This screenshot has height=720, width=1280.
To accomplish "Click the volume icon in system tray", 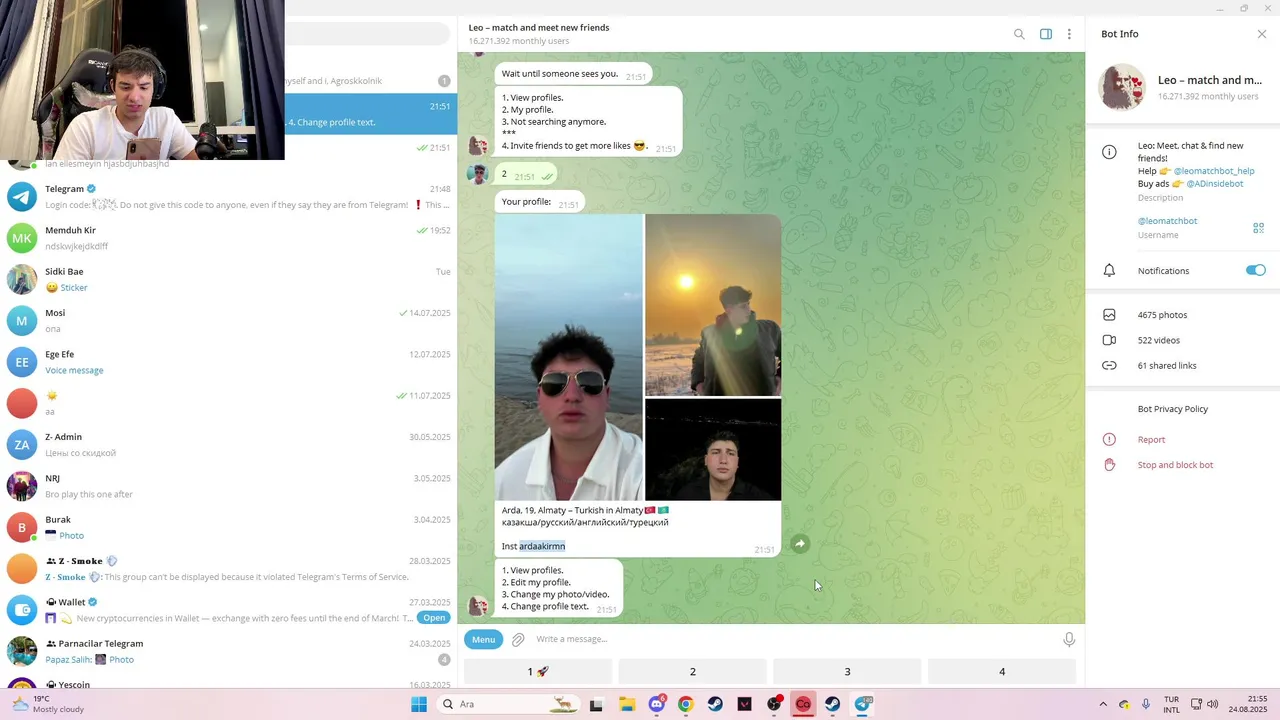I will tap(1212, 704).
